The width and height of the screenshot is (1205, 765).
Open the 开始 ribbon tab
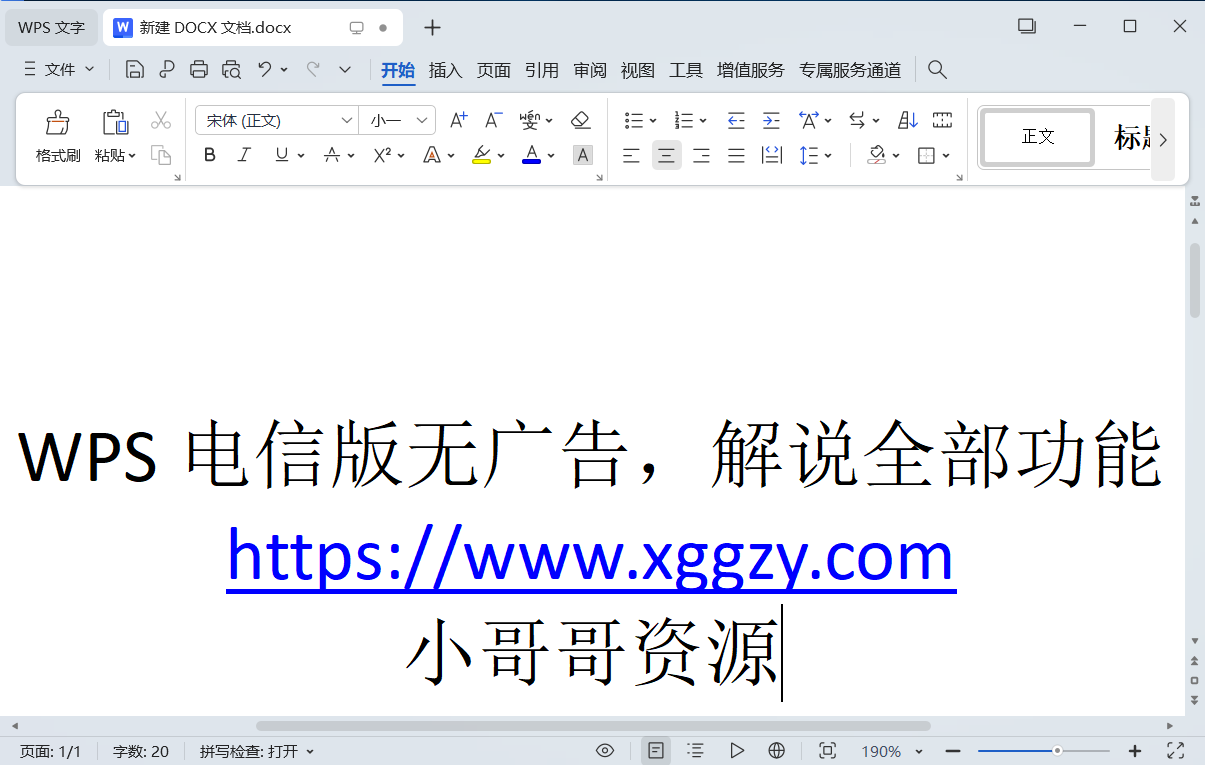click(x=397, y=70)
